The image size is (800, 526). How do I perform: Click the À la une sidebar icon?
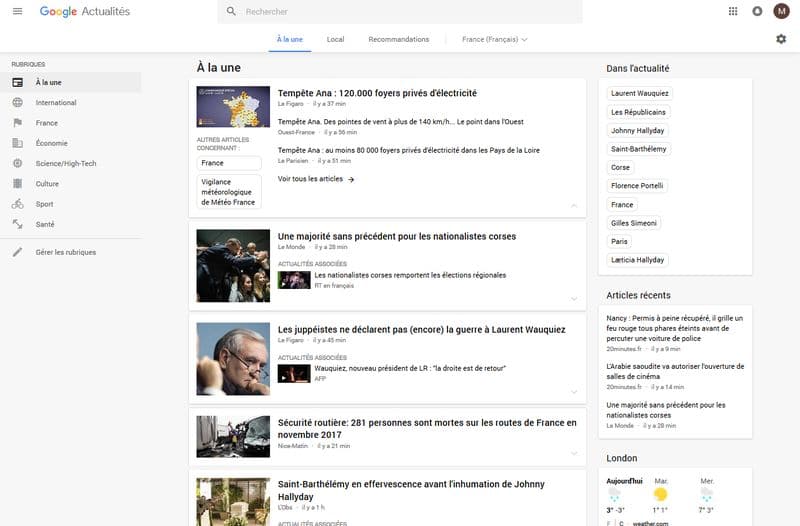click(17, 82)
